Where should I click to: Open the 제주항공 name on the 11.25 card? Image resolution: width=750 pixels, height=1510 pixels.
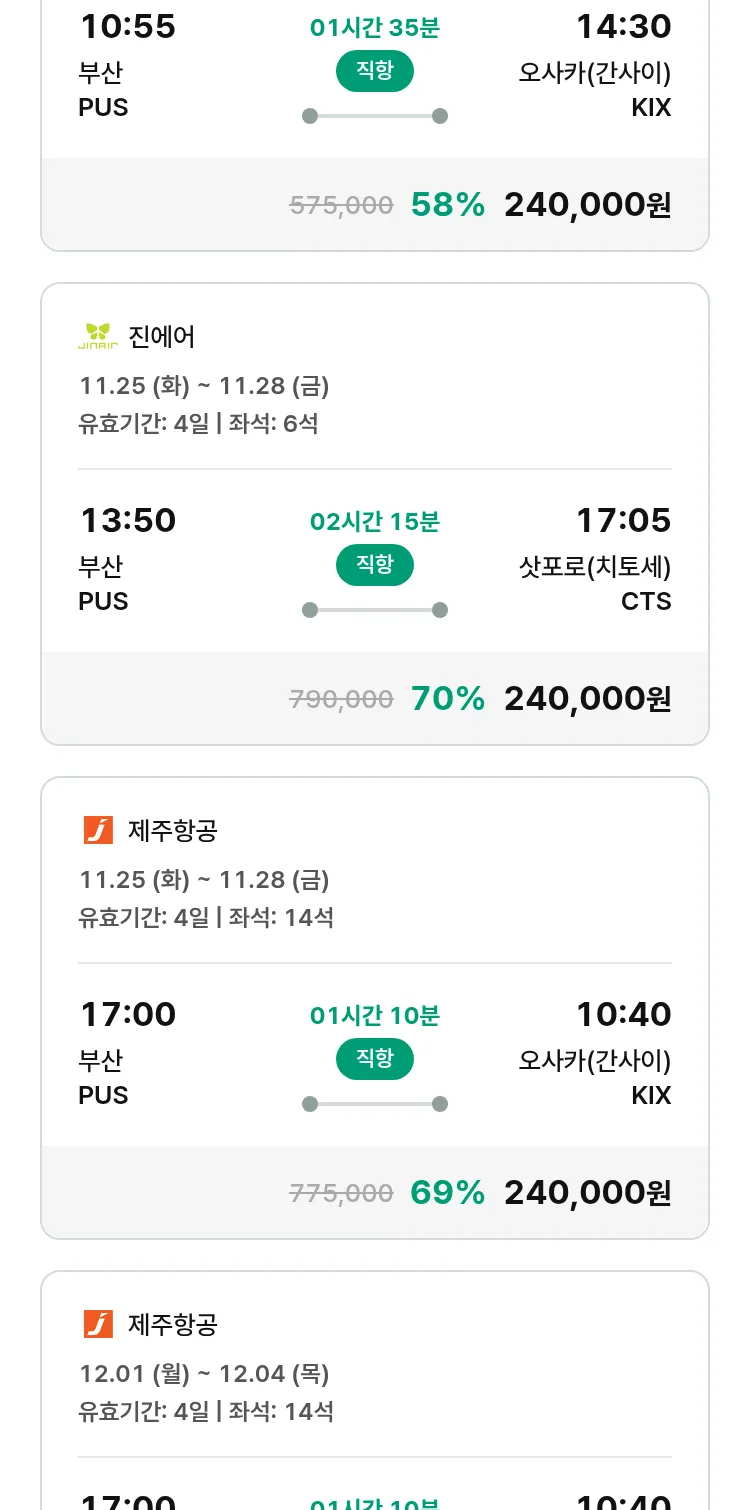173,831
